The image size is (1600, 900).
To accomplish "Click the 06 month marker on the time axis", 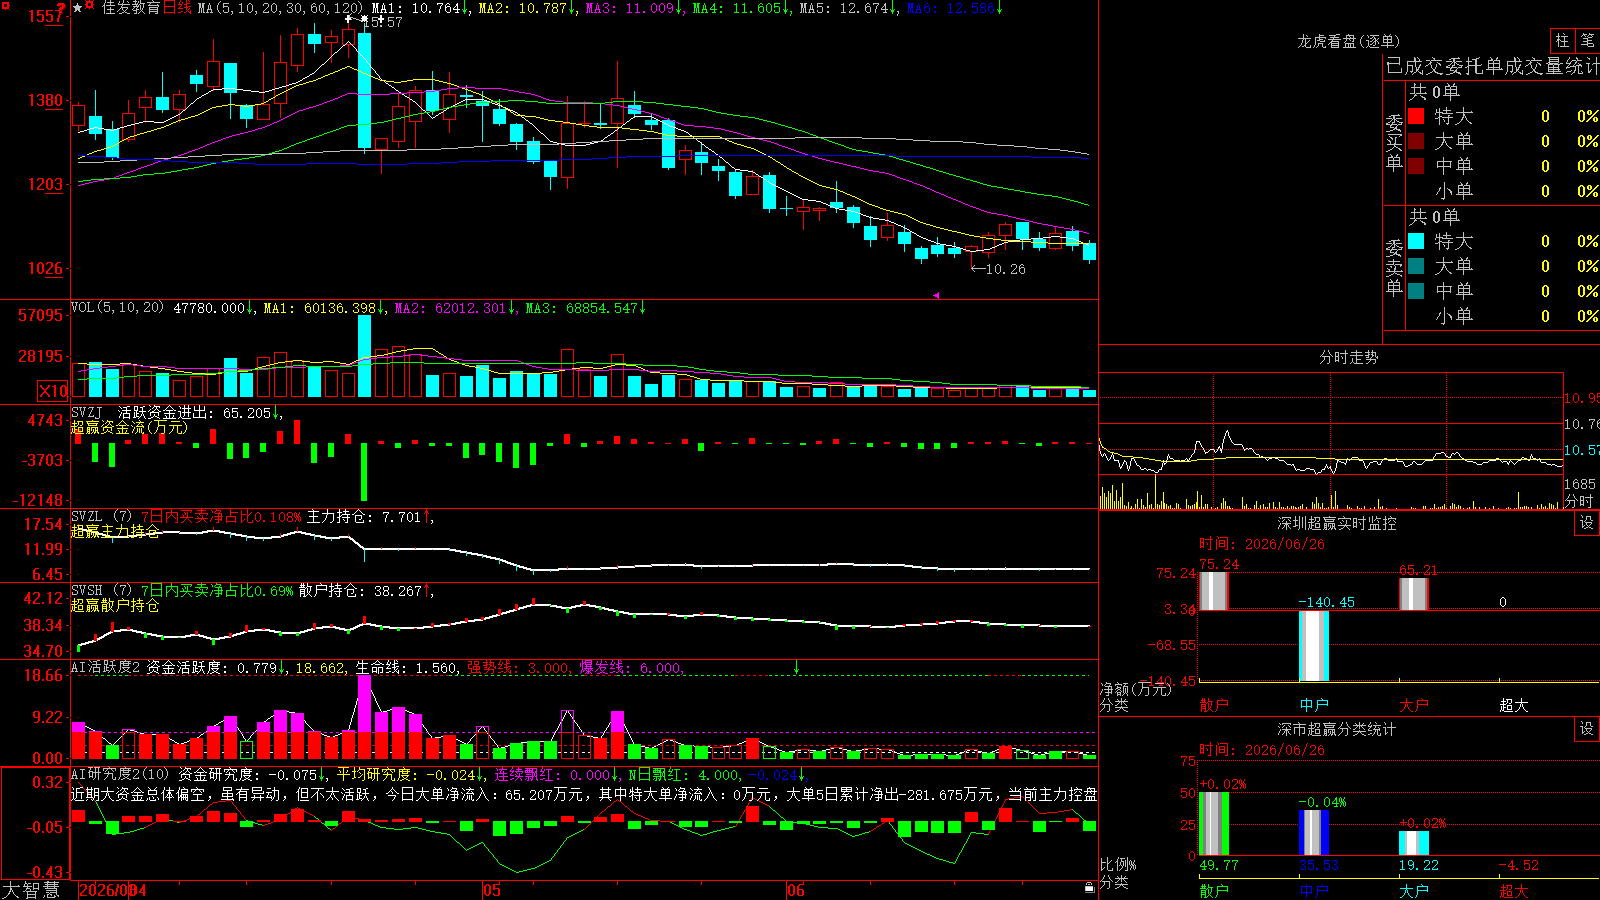I will (796, 890).
